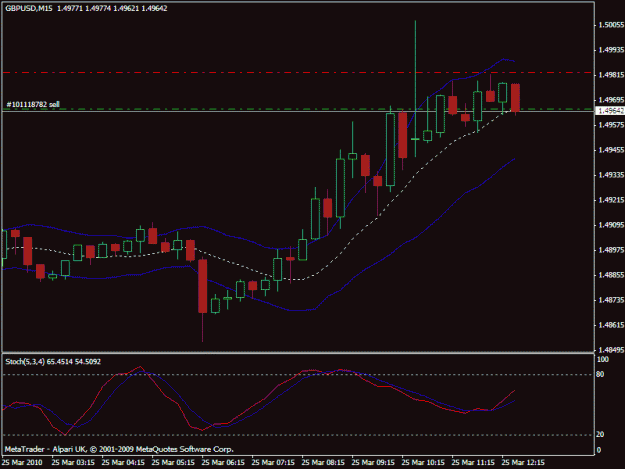Click the 25 Mar 09:15 time label
The image size is (625, 469).
click(373, 463)
